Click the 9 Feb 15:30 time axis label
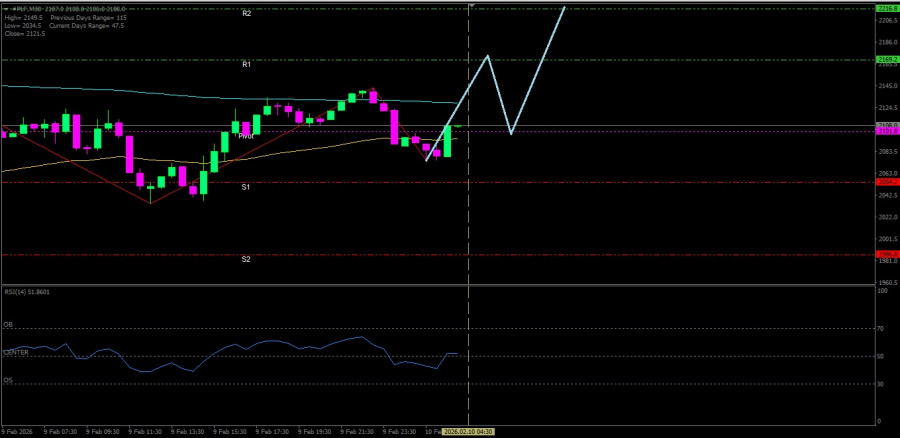The width and height of the screenshot is (900, 438). [232, 431]
